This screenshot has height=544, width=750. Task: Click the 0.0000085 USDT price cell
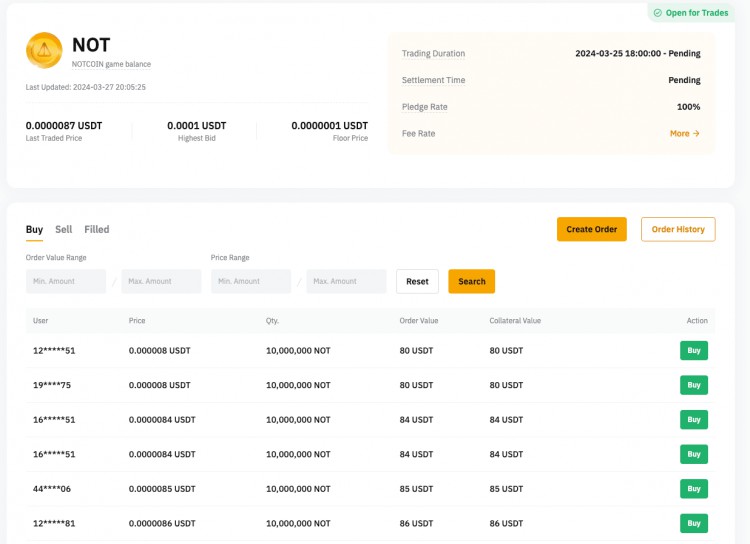[x=162, y=488]
